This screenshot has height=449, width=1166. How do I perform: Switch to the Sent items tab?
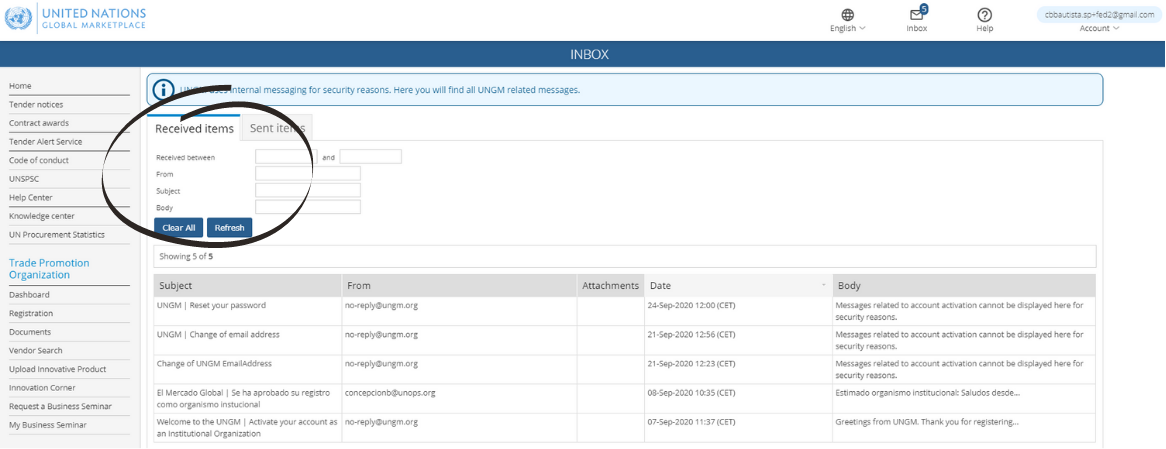277,129
